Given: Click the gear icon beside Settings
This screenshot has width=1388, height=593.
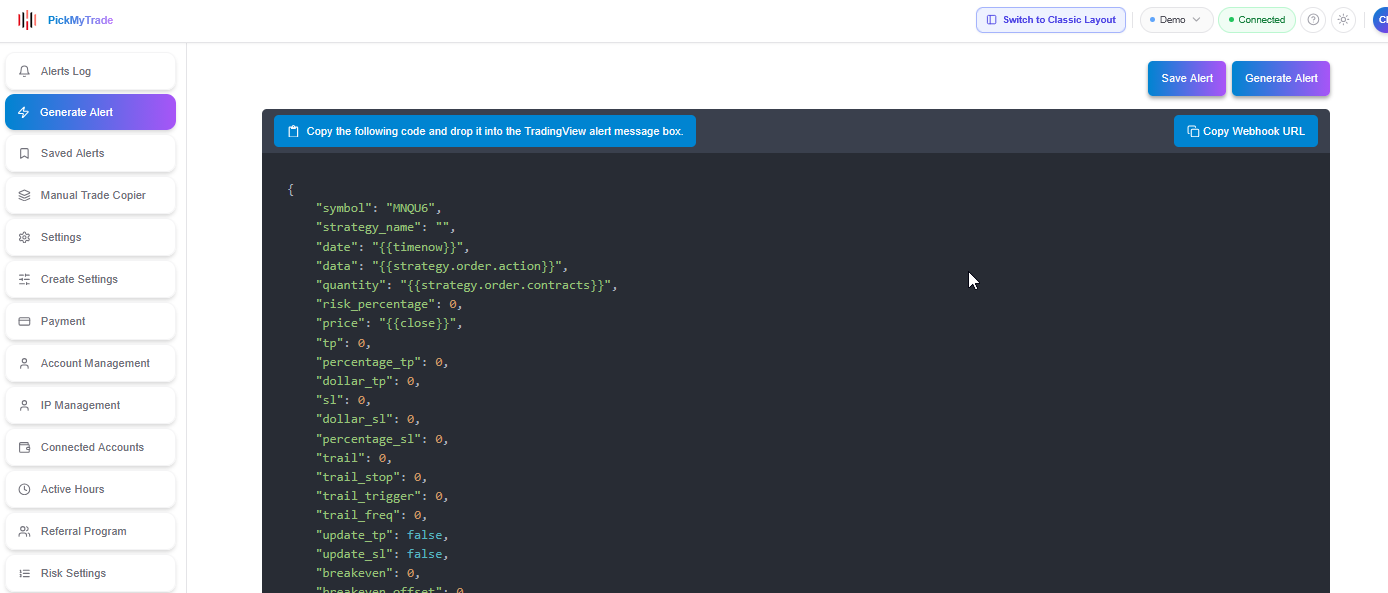Looking at the screenshot, I should pos(24,237).
